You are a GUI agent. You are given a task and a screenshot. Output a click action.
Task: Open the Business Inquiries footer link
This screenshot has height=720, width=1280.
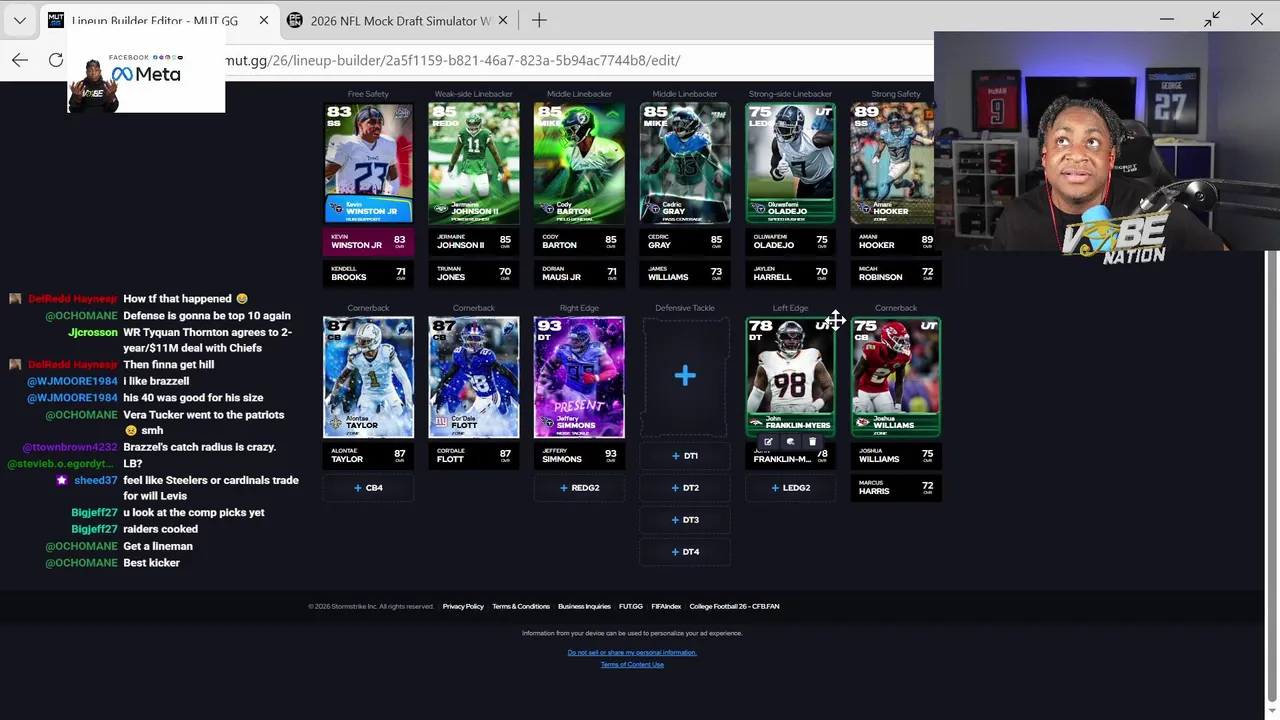584,606
